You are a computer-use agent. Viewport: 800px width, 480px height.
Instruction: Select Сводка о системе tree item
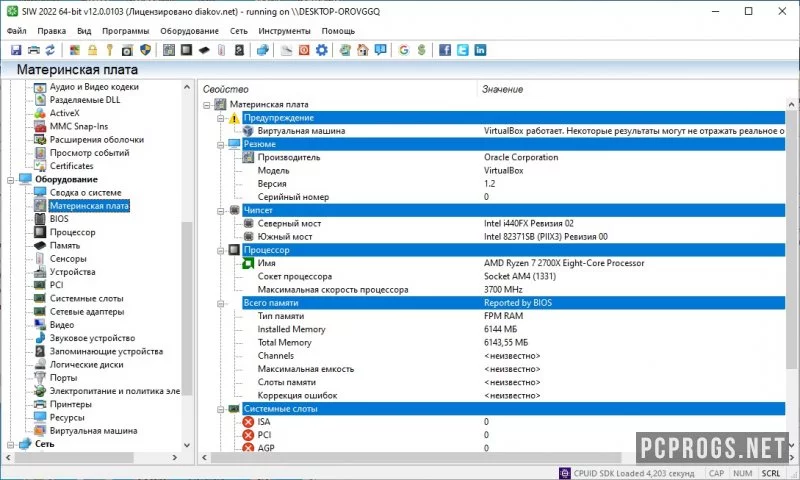coord(85,192)
